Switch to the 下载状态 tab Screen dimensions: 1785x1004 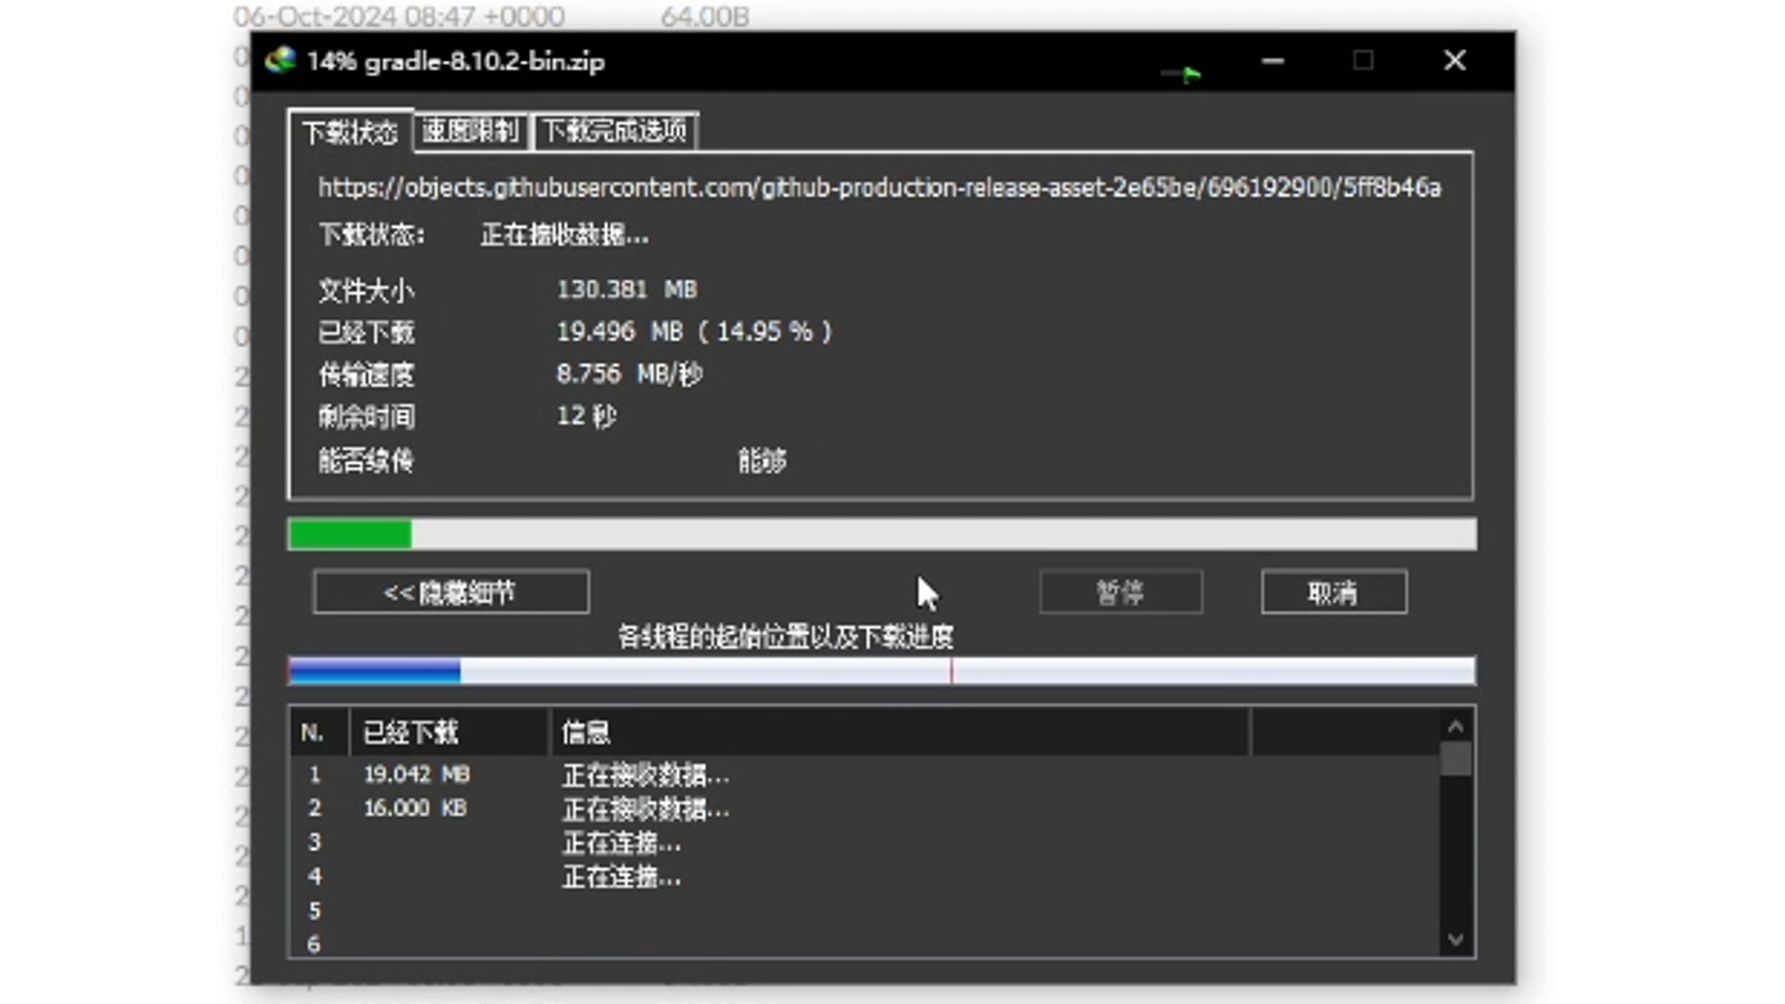point(350,132)
